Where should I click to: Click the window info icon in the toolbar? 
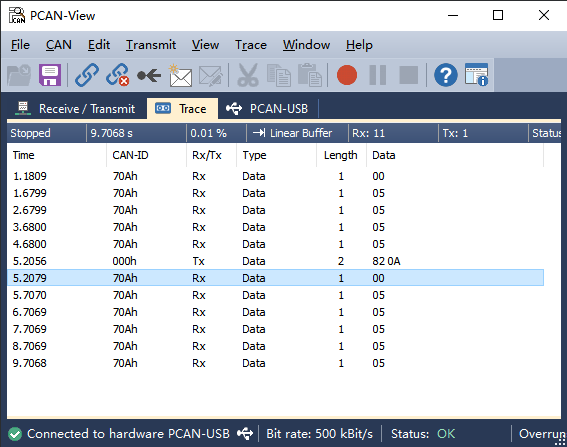pos(477,75)
